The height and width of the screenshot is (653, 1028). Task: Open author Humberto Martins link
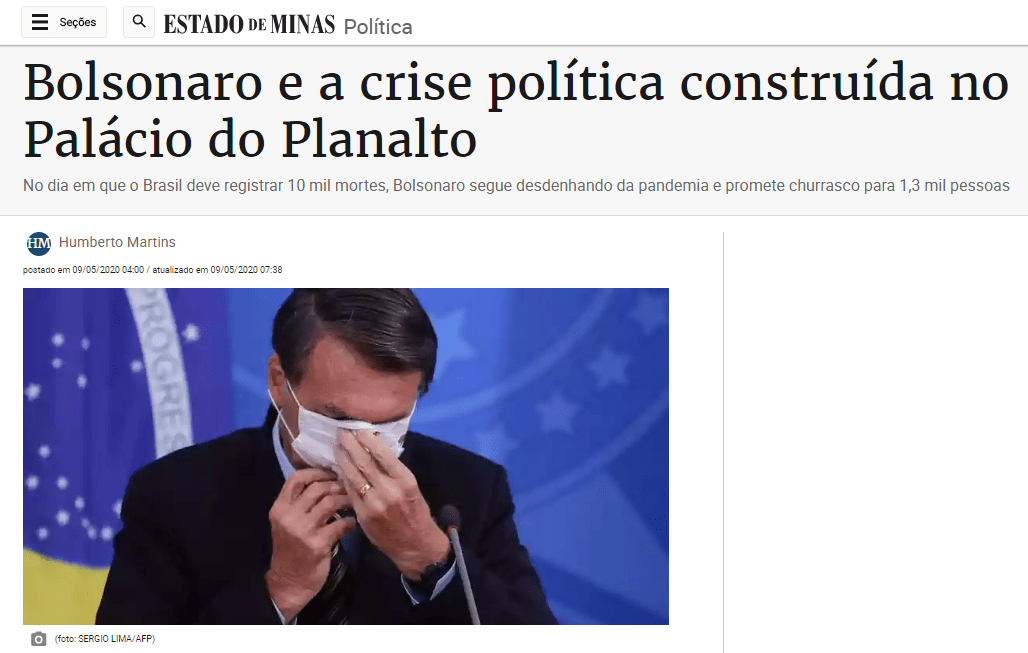pyautogui.click(x=117, y=242)
